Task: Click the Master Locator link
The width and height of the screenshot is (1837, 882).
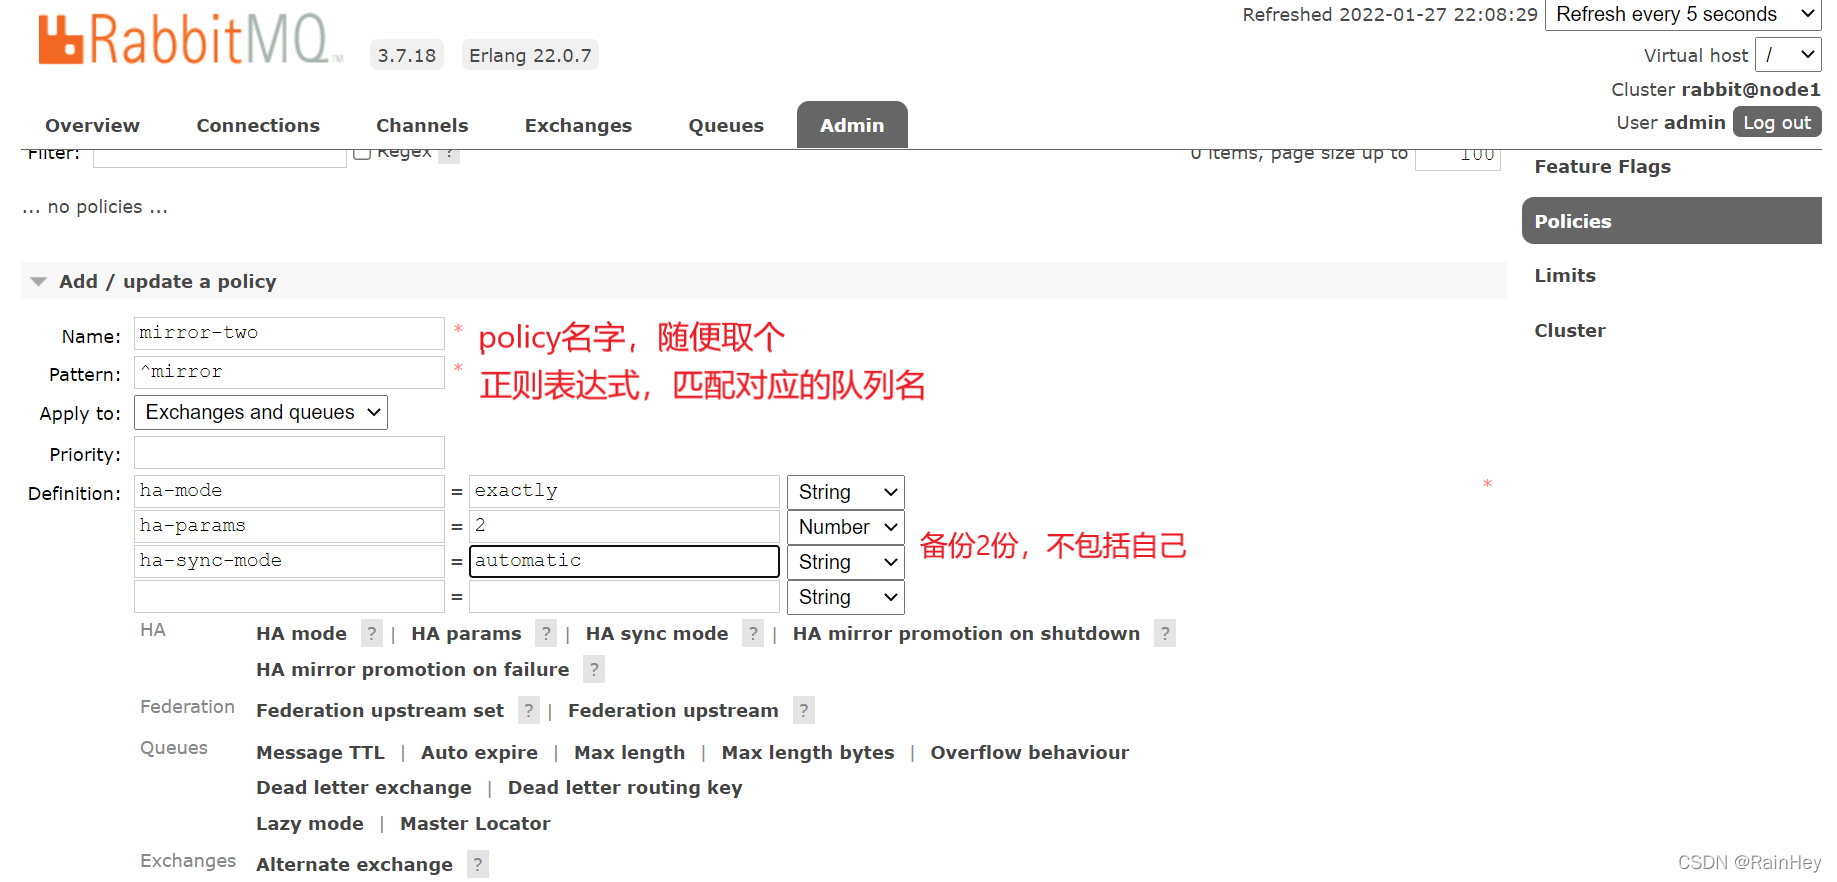Action: pos(475,823)
